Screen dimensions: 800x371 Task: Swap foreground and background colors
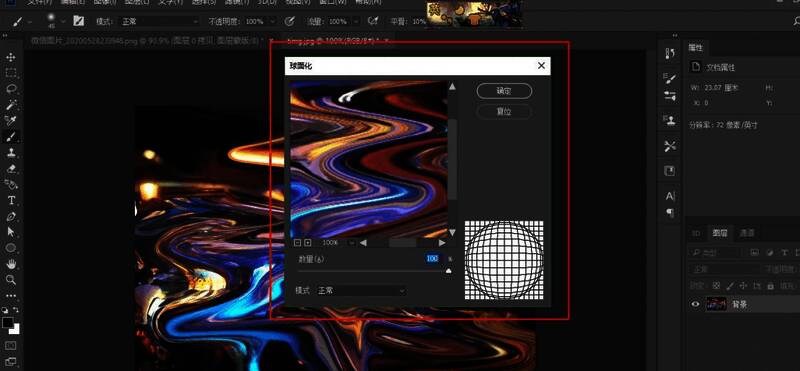coord(16,309)
